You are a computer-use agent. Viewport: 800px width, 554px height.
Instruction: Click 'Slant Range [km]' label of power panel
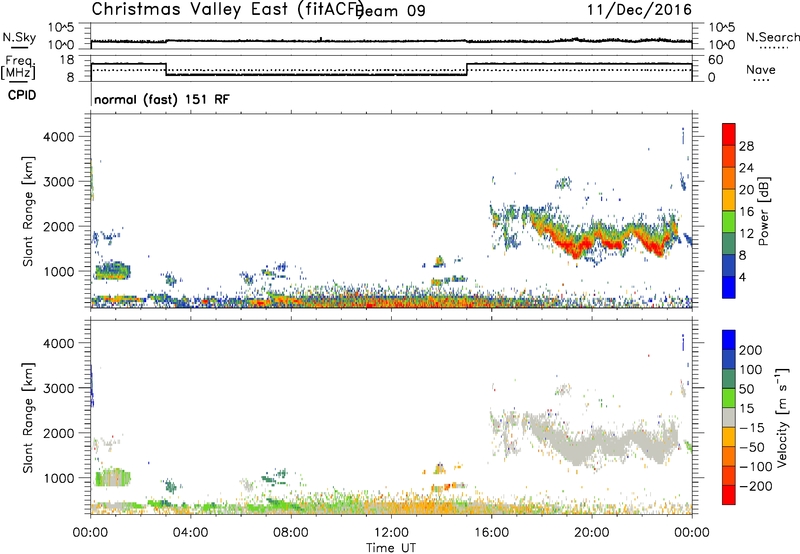28,211
